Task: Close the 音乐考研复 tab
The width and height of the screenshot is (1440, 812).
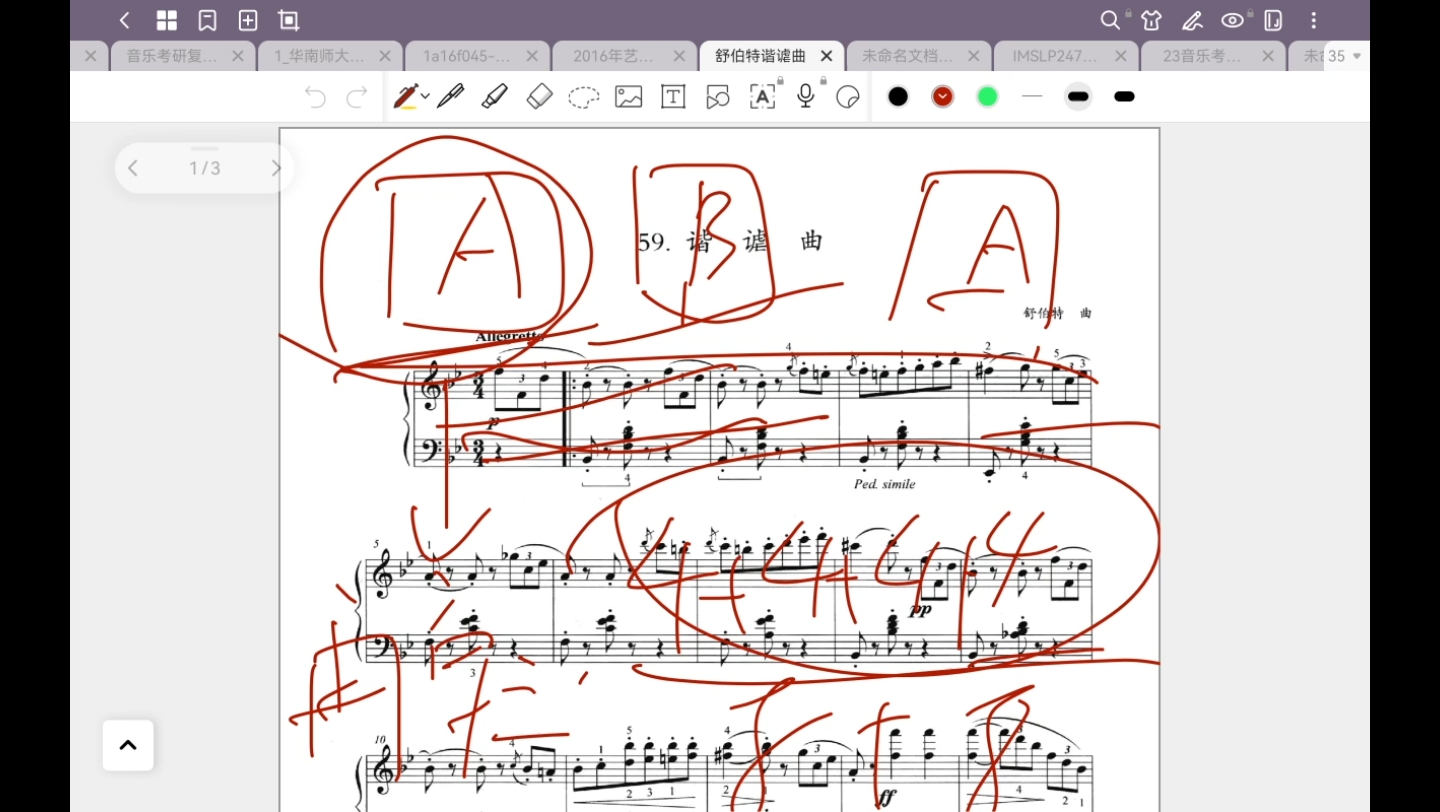Action: [237, 56]
